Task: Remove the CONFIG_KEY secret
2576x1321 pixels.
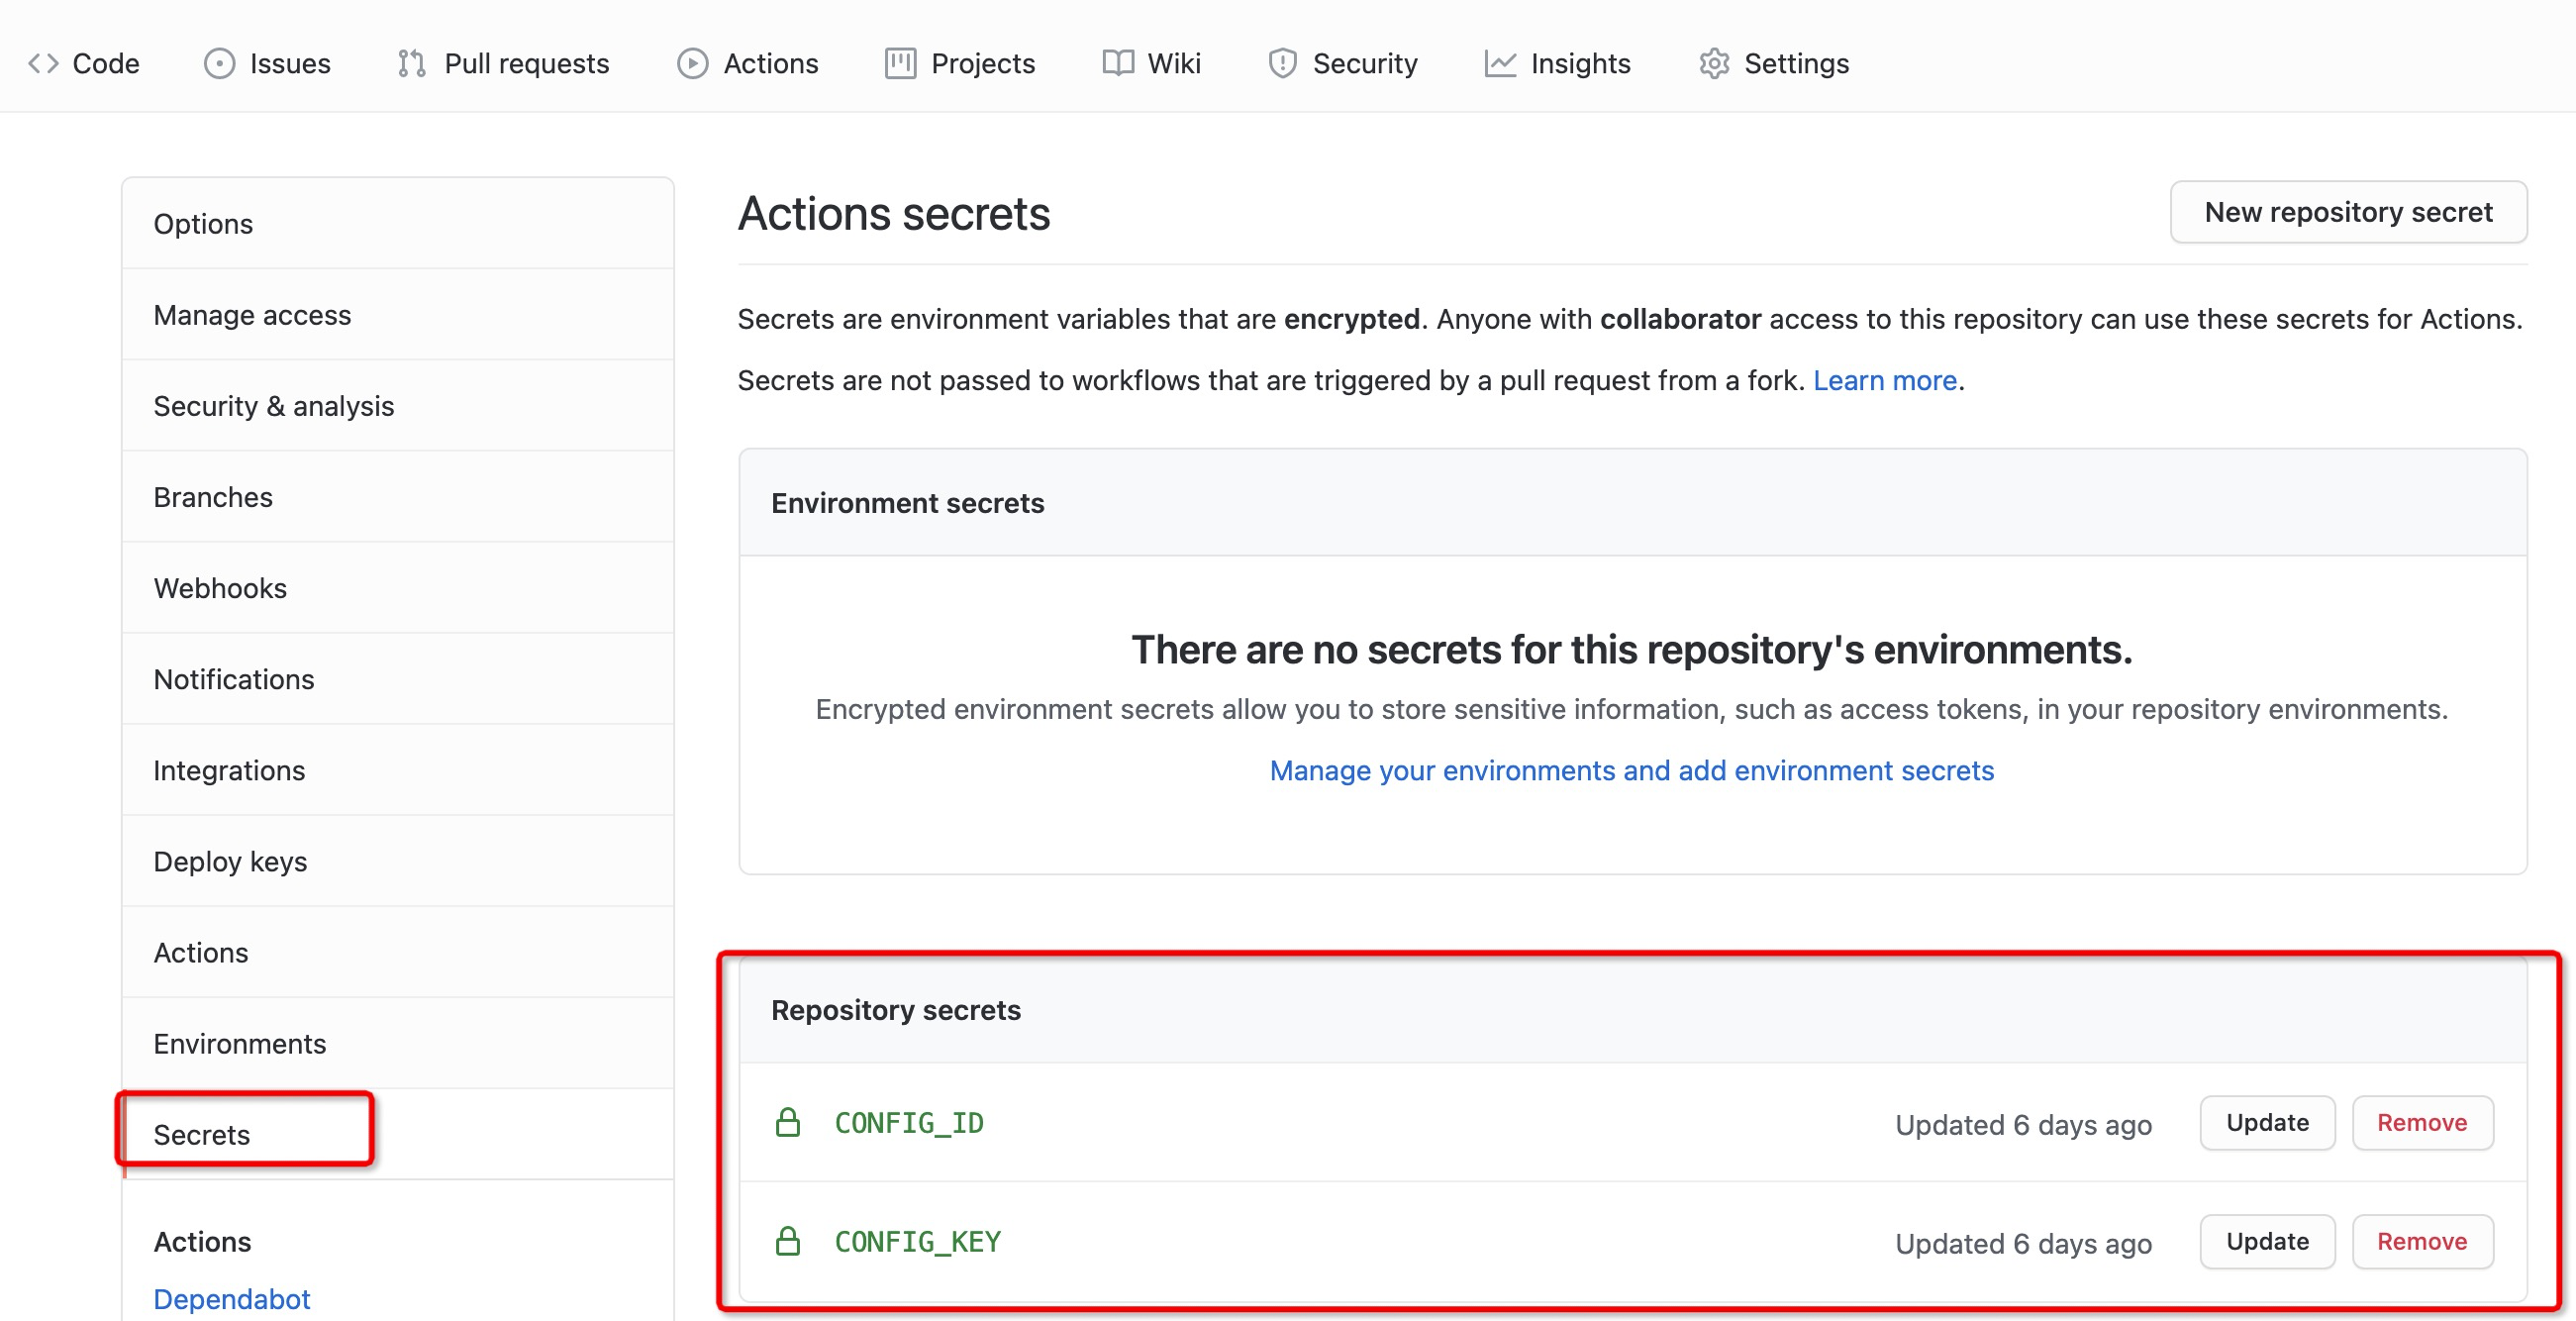Action: pos(2421,1241)
